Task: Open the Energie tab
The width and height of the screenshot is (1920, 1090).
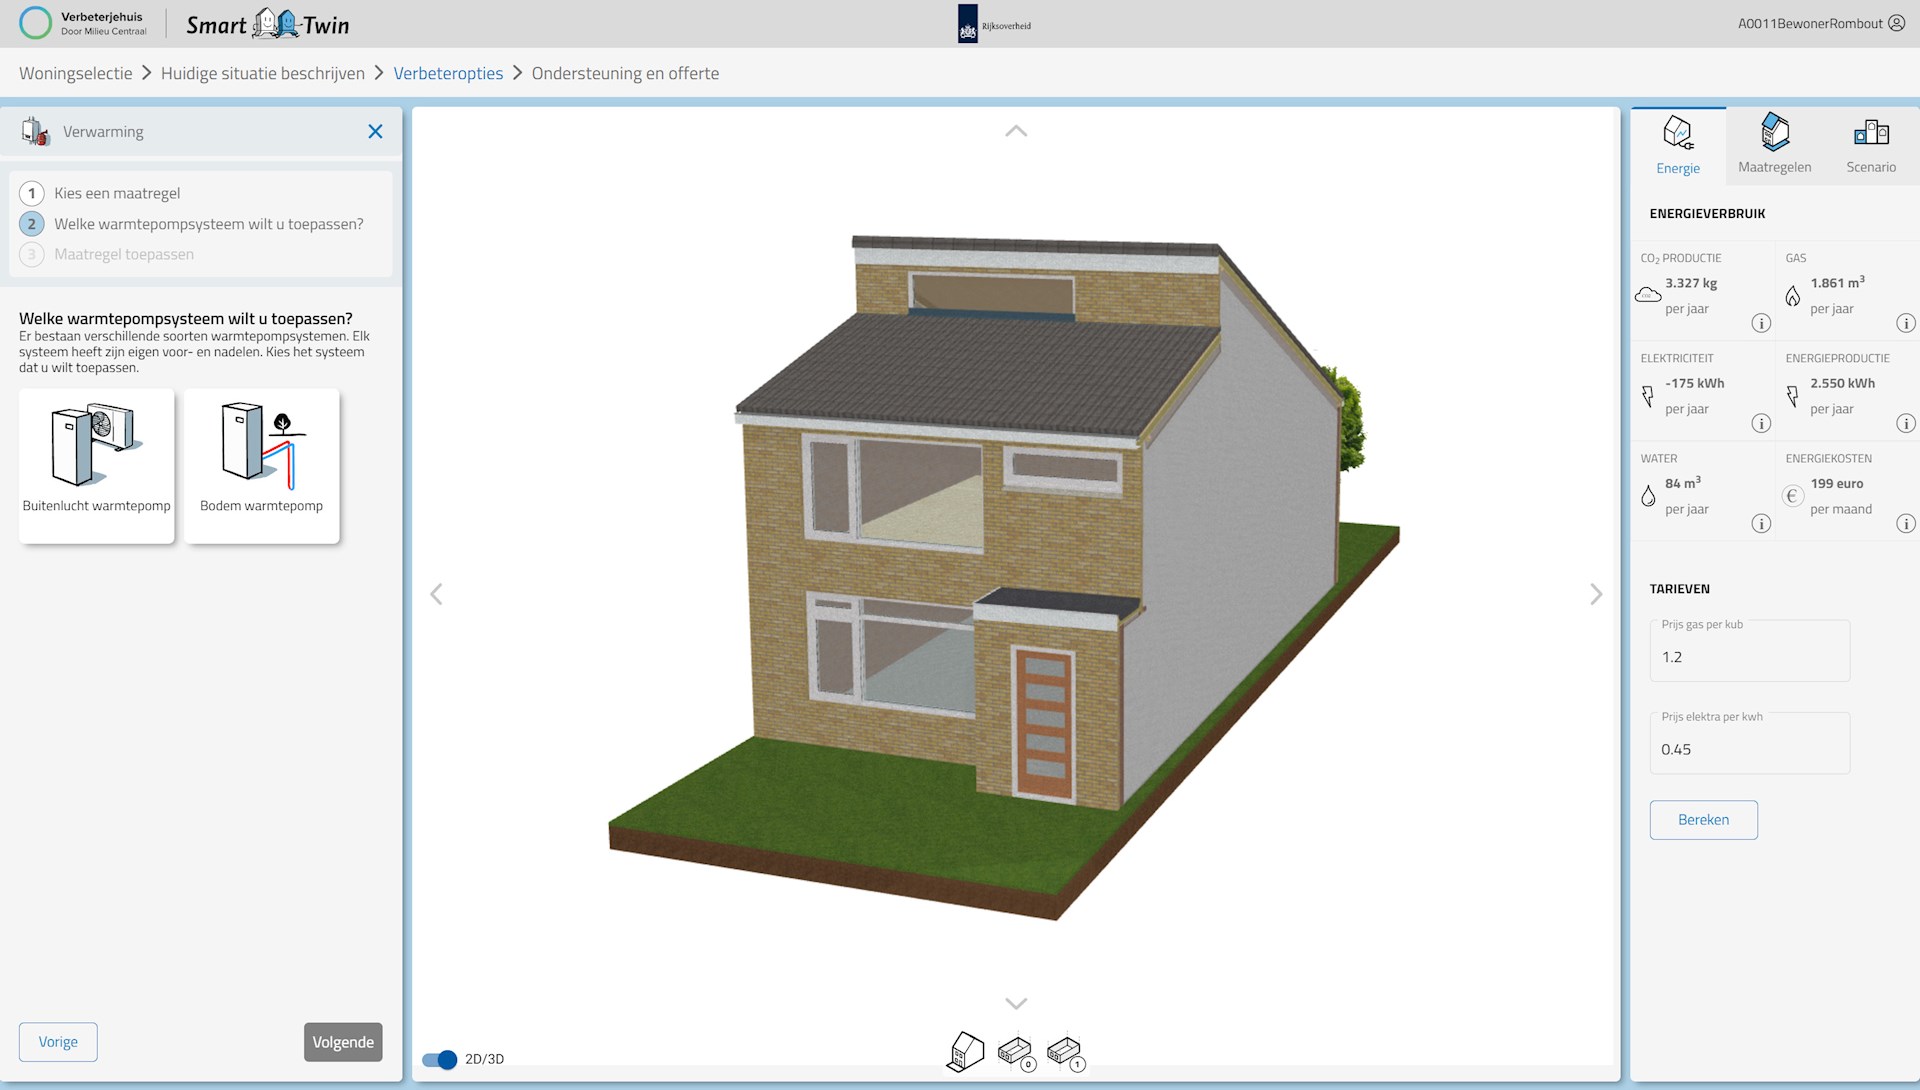Action: pos(1678,146)
